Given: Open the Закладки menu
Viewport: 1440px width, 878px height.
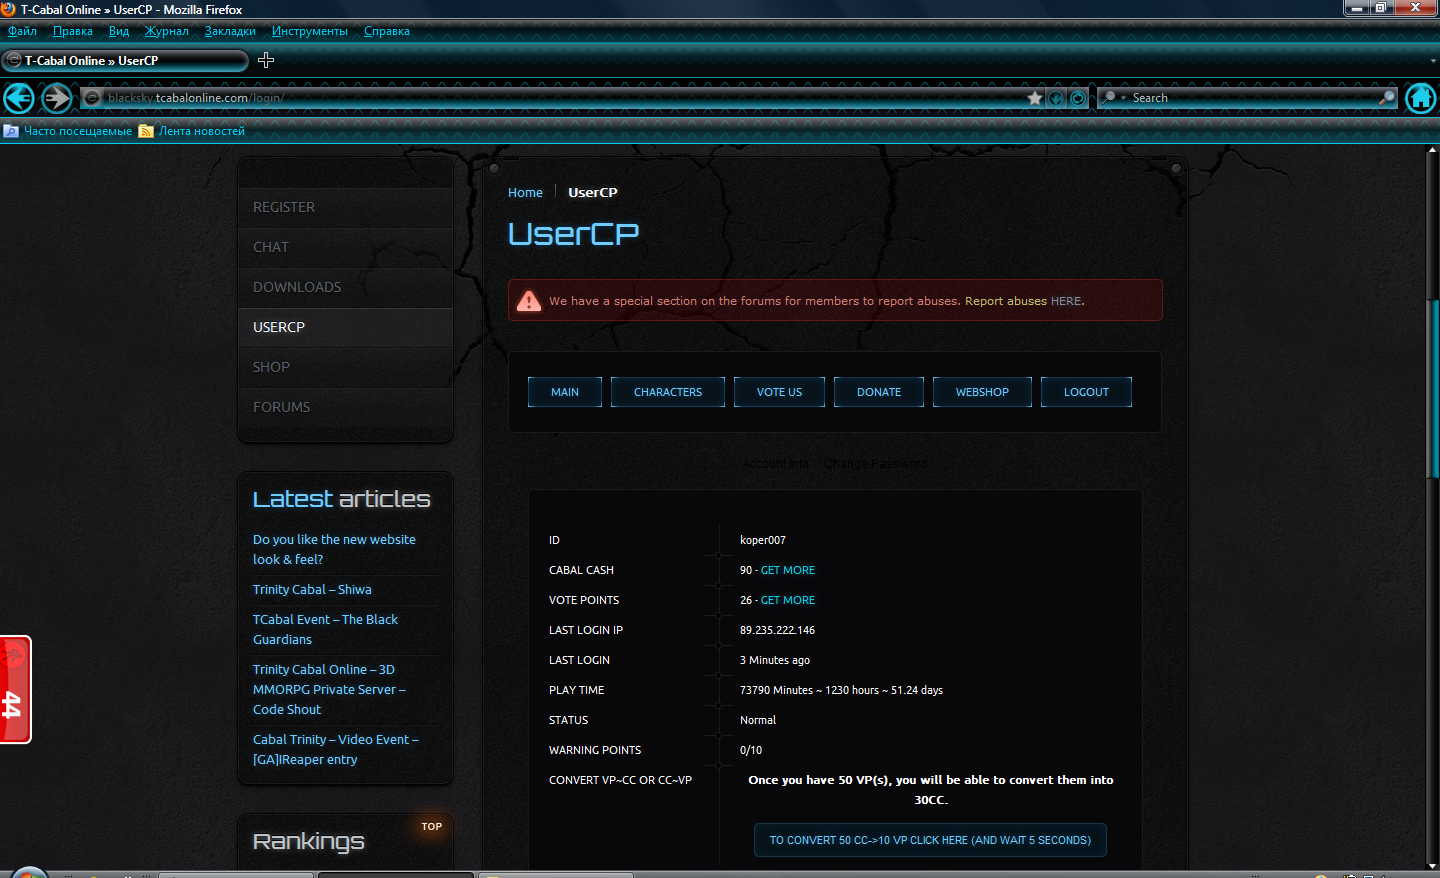Looking at the screenshot, I should [230, 31].
